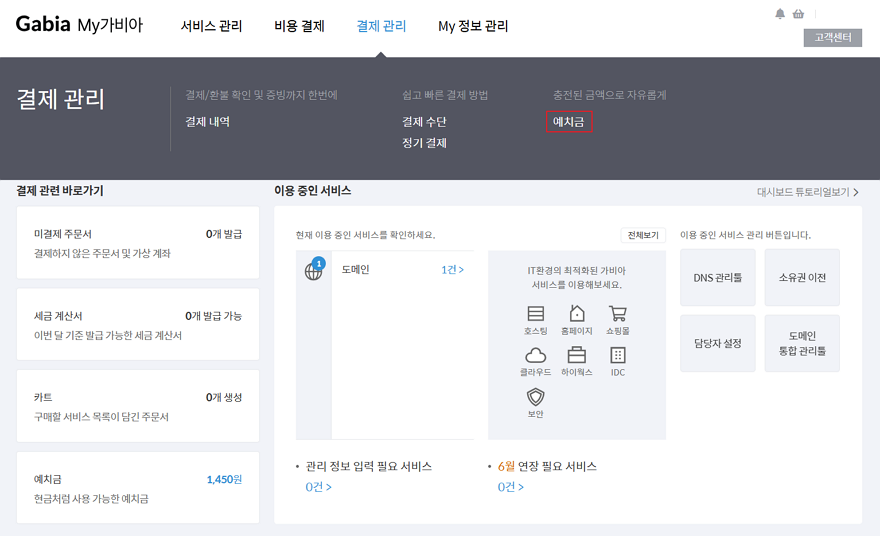Open the shopping basket icon
The width and height of the screenshot is (880, 536).
point(798,14)
